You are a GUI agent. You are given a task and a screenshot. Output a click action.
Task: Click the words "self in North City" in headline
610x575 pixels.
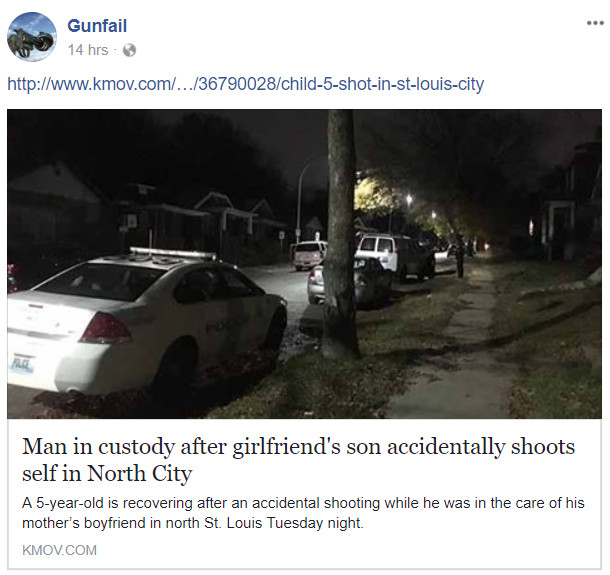click(107, 473)
